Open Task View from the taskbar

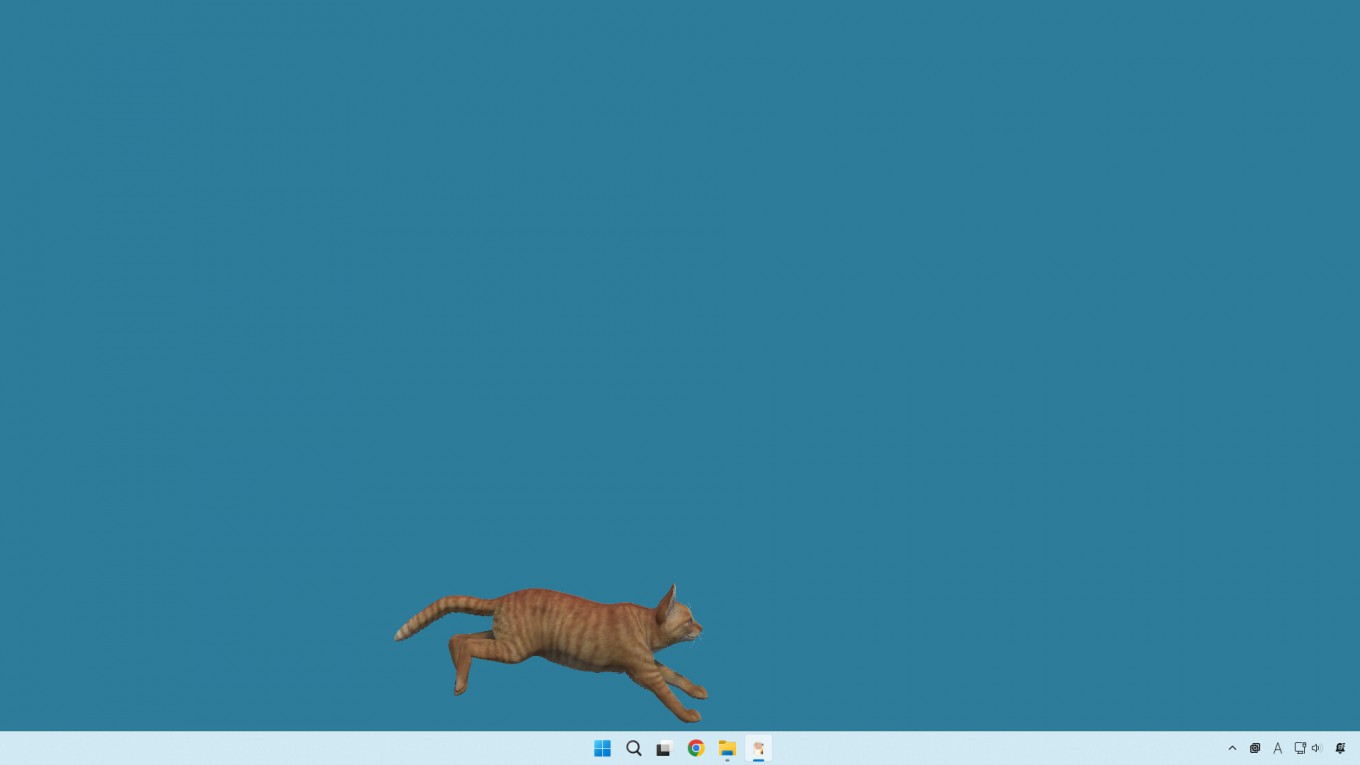coord(664,748)
